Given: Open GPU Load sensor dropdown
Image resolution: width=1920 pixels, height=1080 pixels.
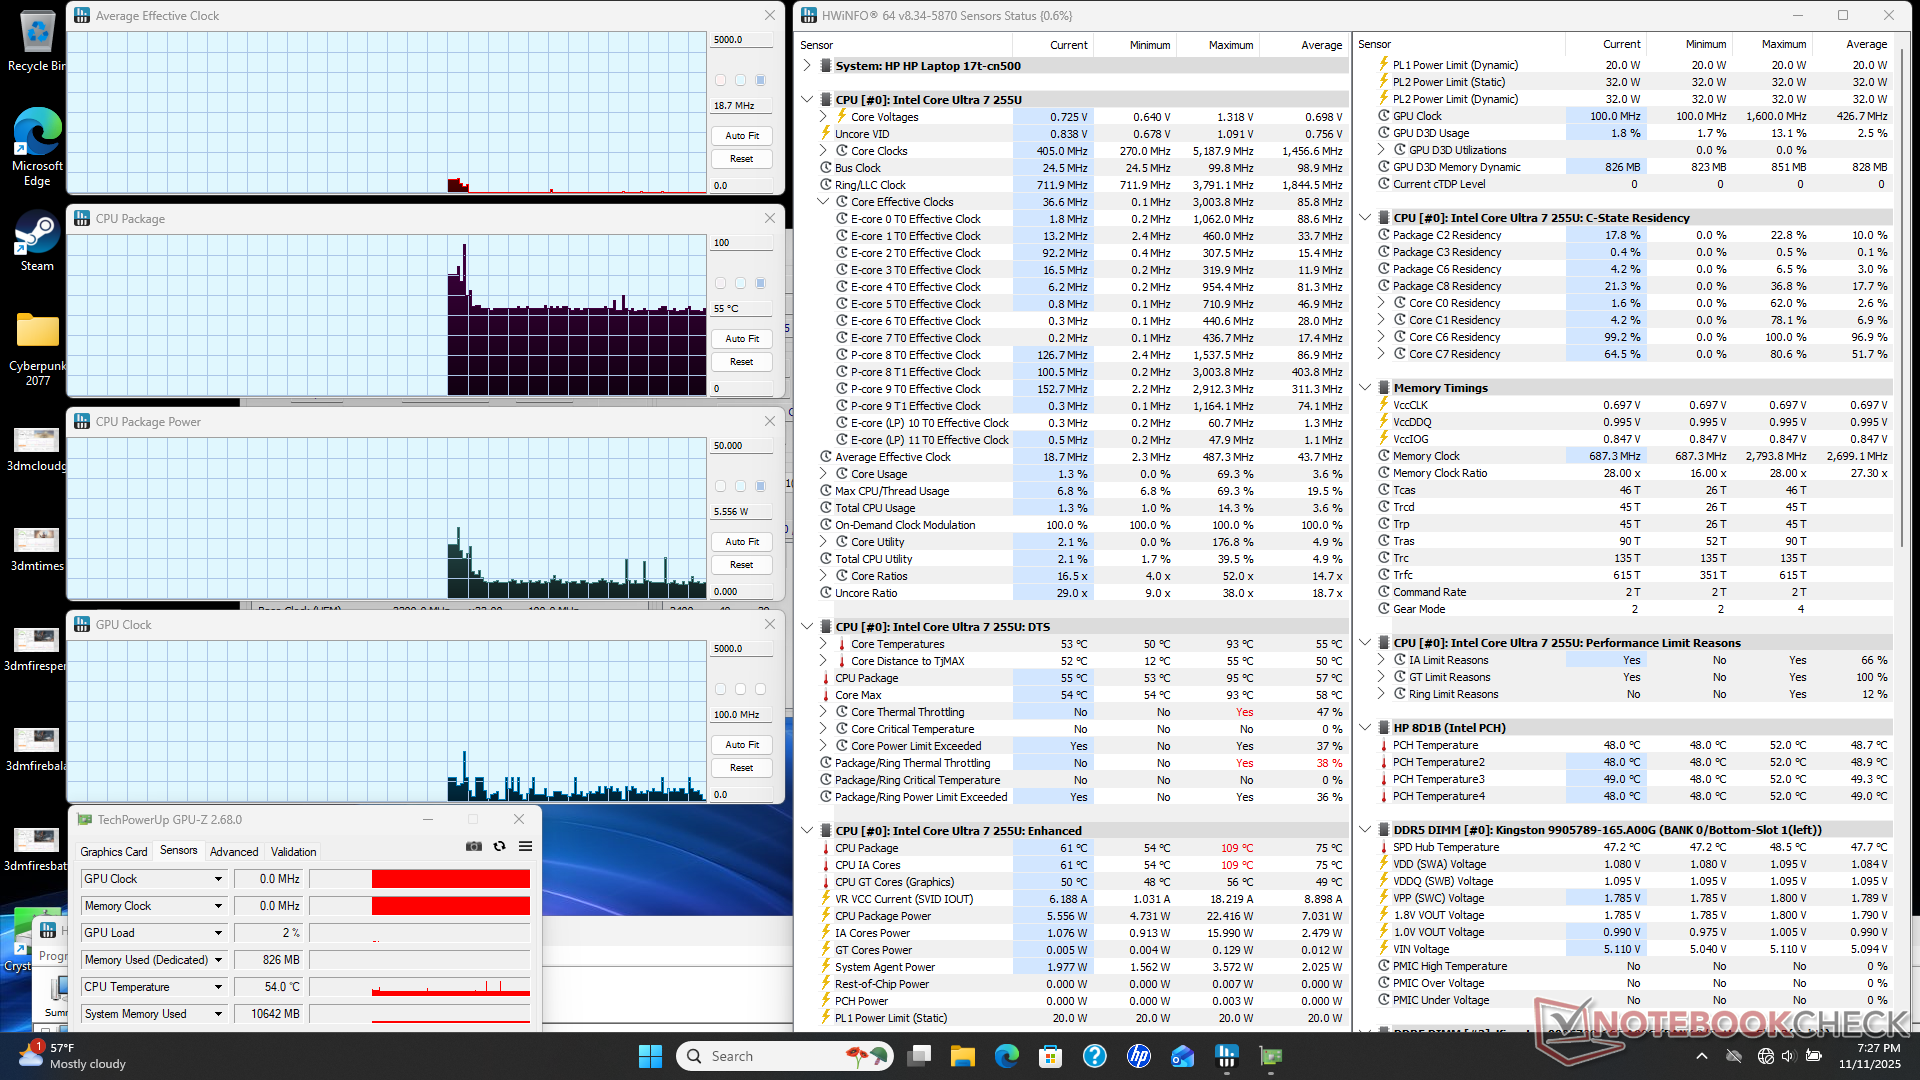Looking at the screenshot, I should pos(218,933).
